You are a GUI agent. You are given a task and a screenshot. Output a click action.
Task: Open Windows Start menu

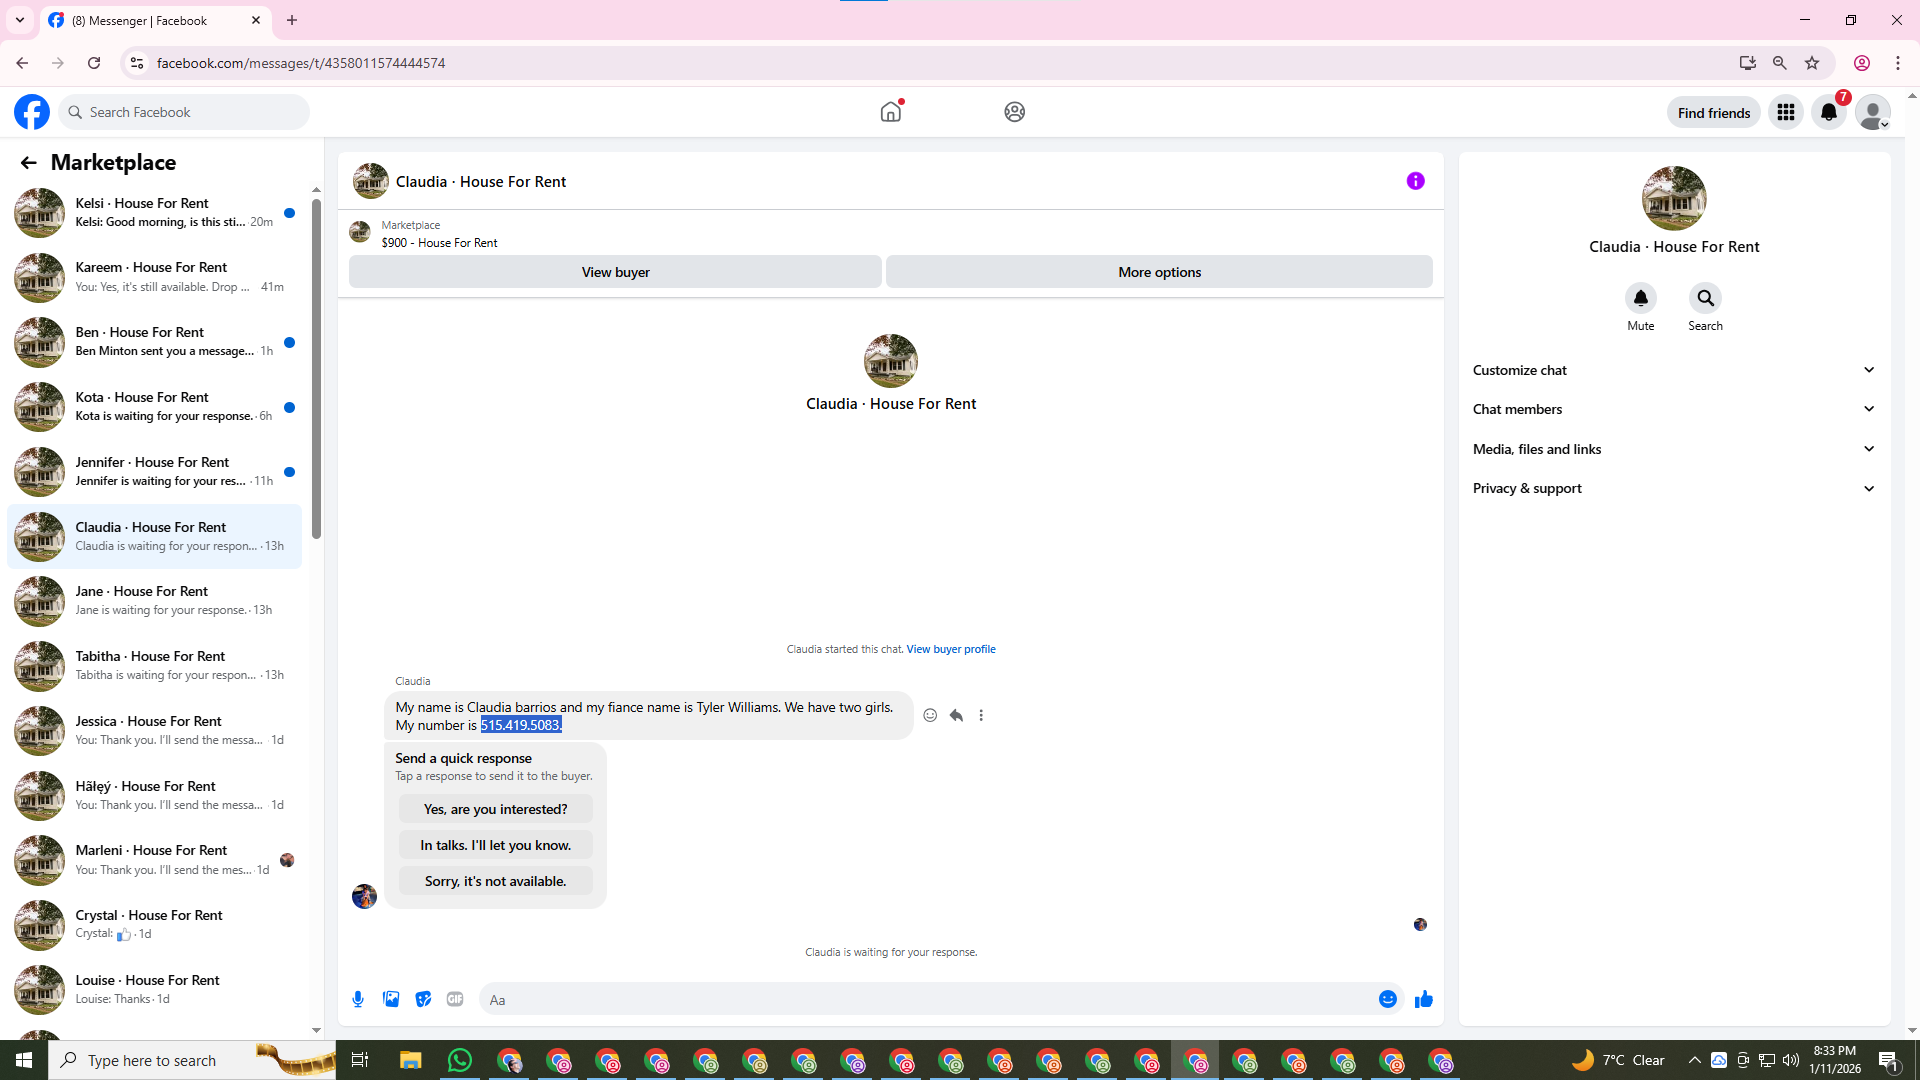[24, 1060]
